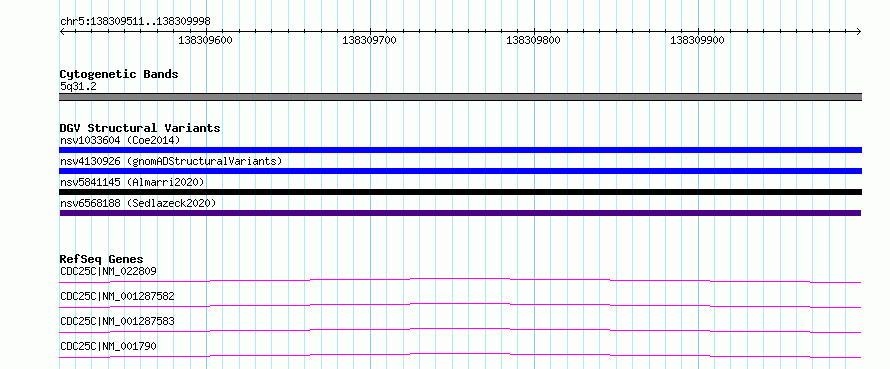This screenshot has width=890, height=369.
Task: Click the CDC25C|NM_001790 transcript label
Action: (108, 346)
